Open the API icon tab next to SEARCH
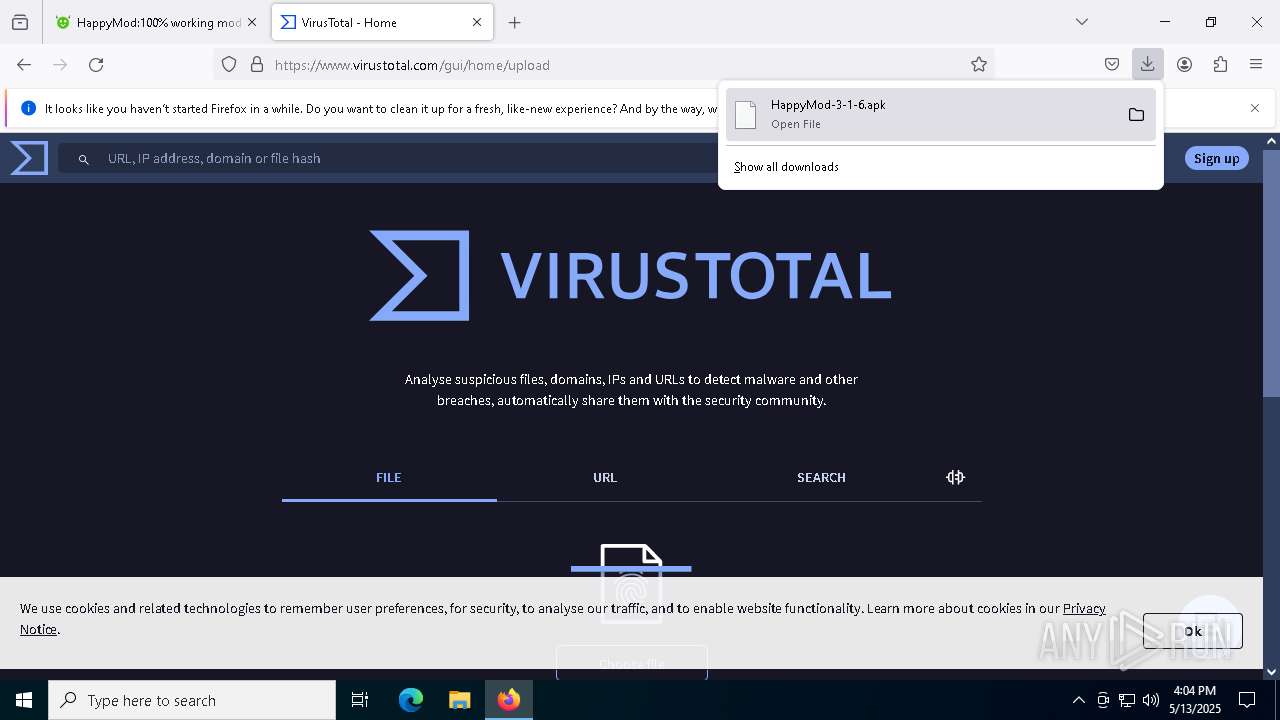This screenshot has width=1280, height=720. click(955, 478)
